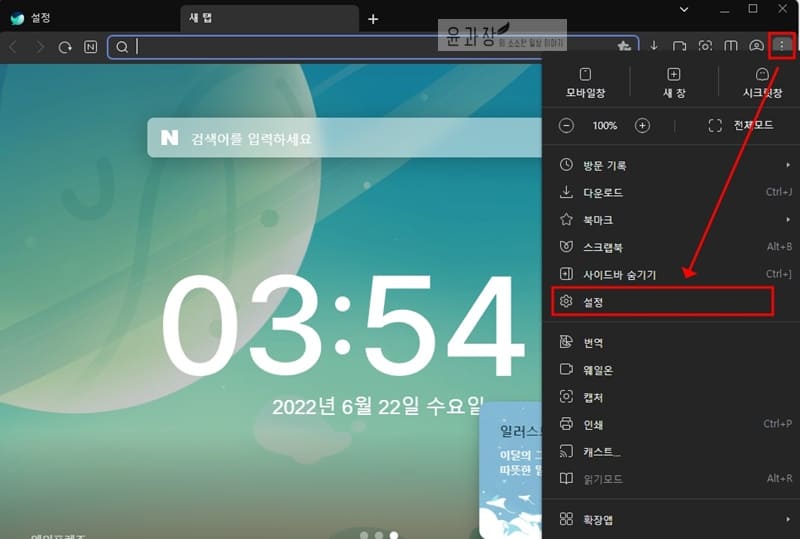Open the profile account icon in toolbar
800x539 pixels.
(x=756, y=46)
